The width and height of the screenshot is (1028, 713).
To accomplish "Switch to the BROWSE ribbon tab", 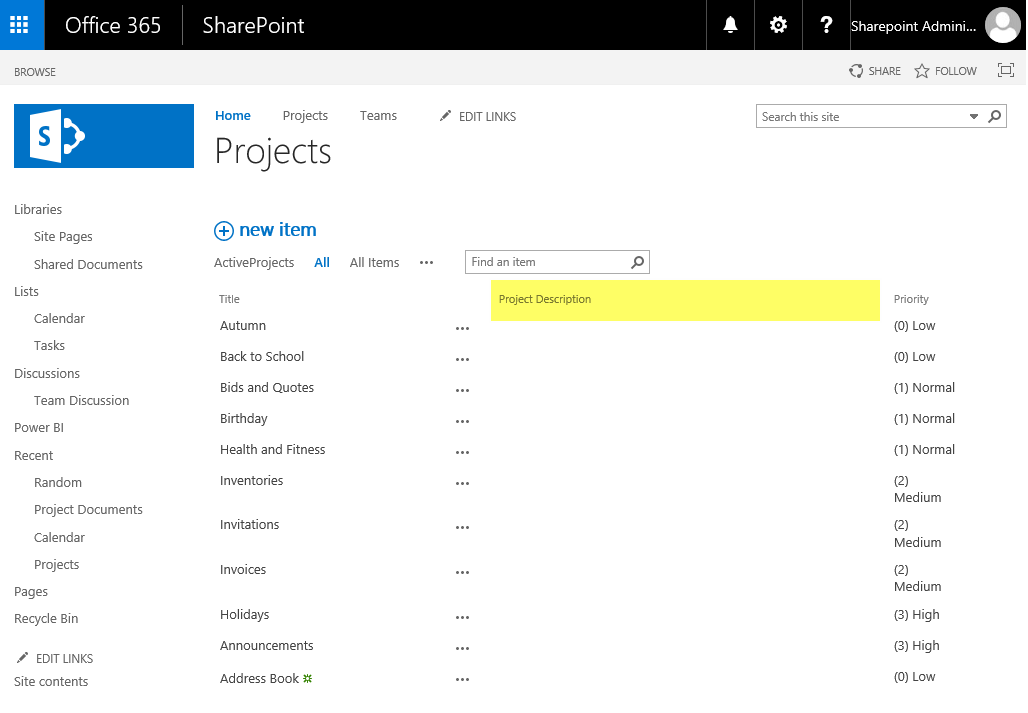I will (36, 71).
